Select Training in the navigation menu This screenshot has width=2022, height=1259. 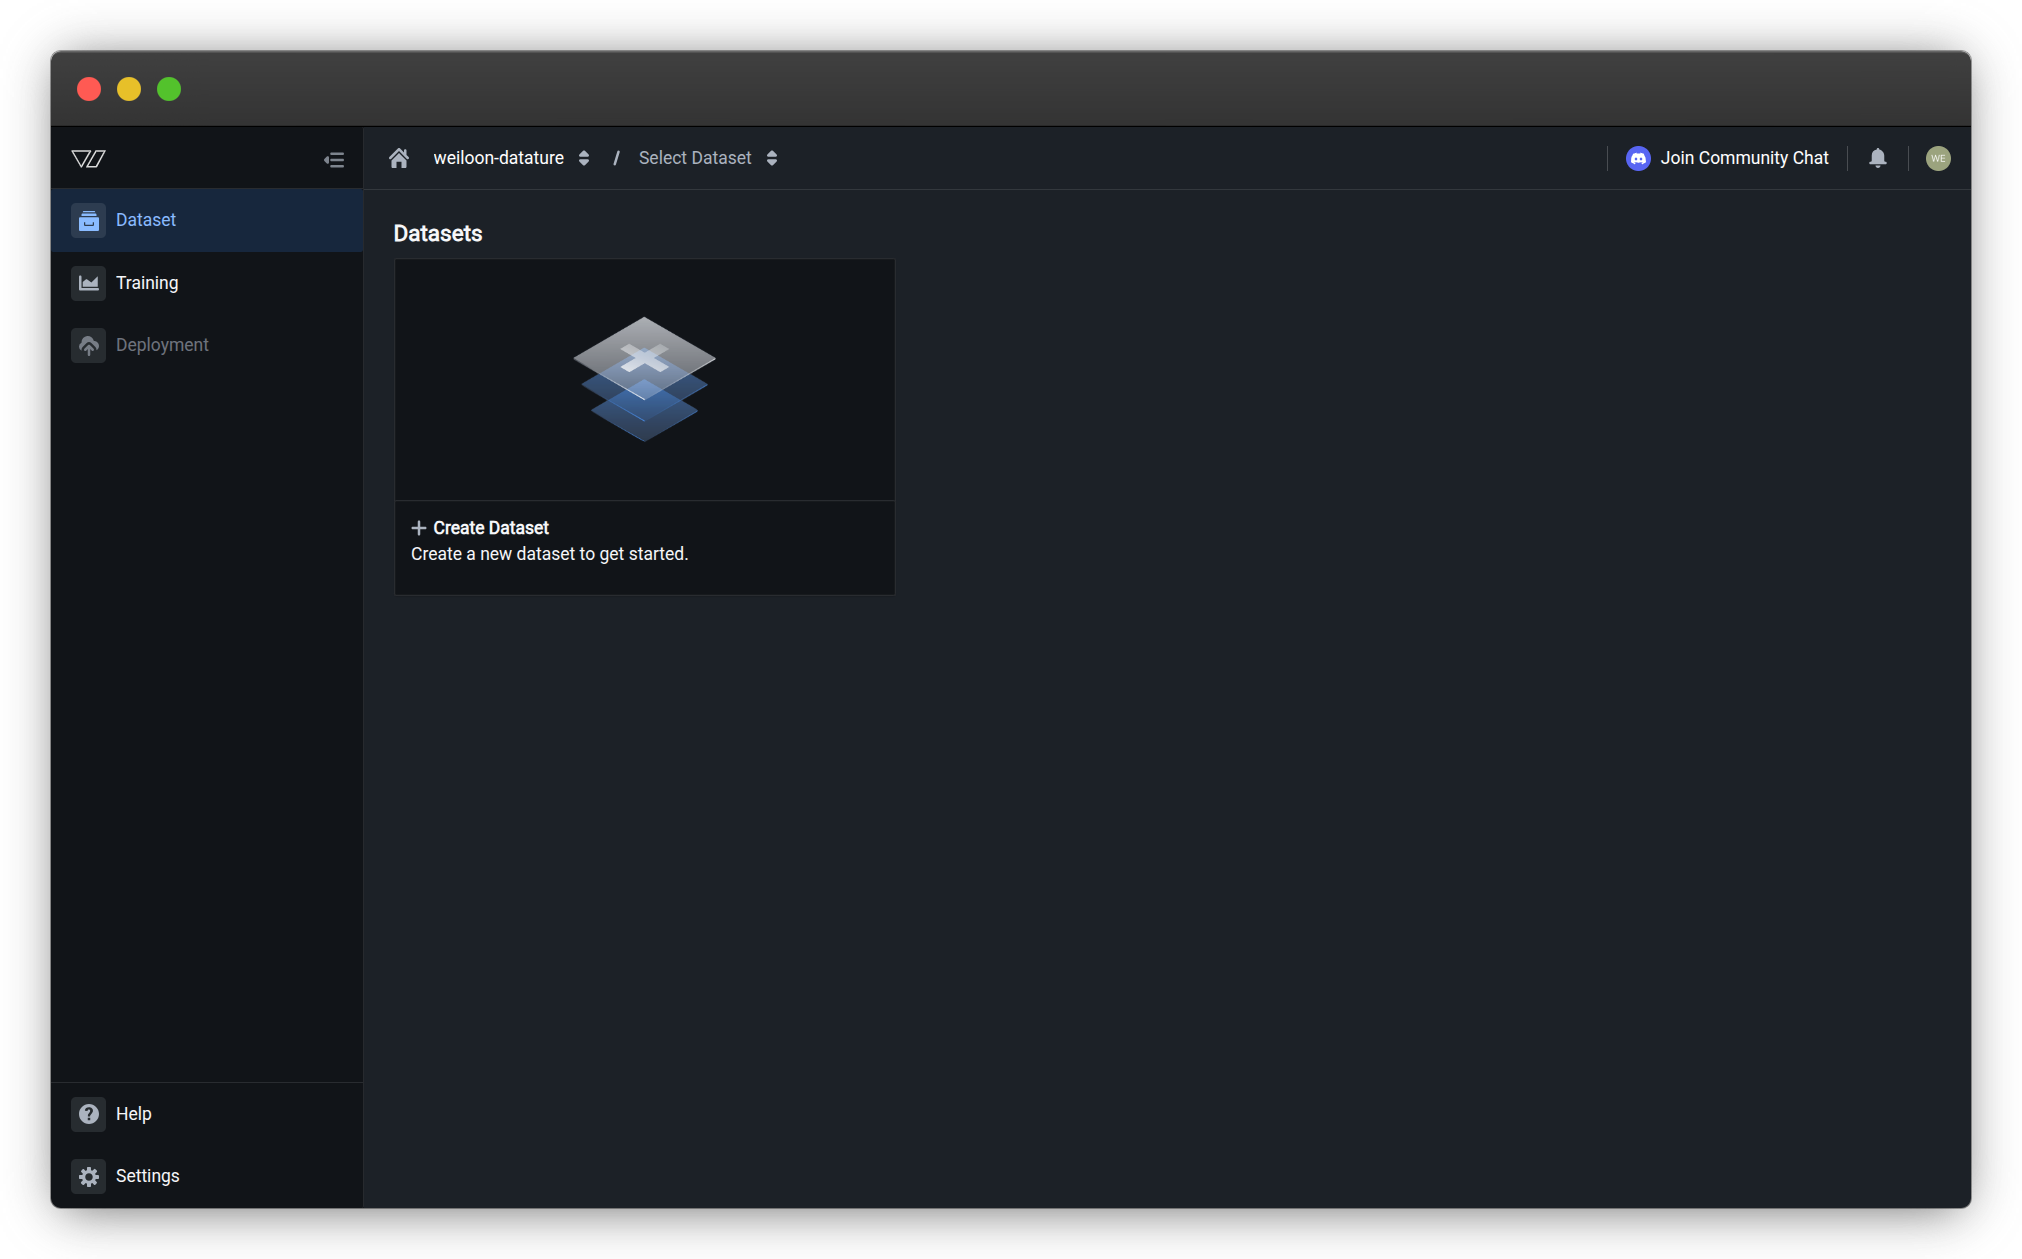point(147,283)
